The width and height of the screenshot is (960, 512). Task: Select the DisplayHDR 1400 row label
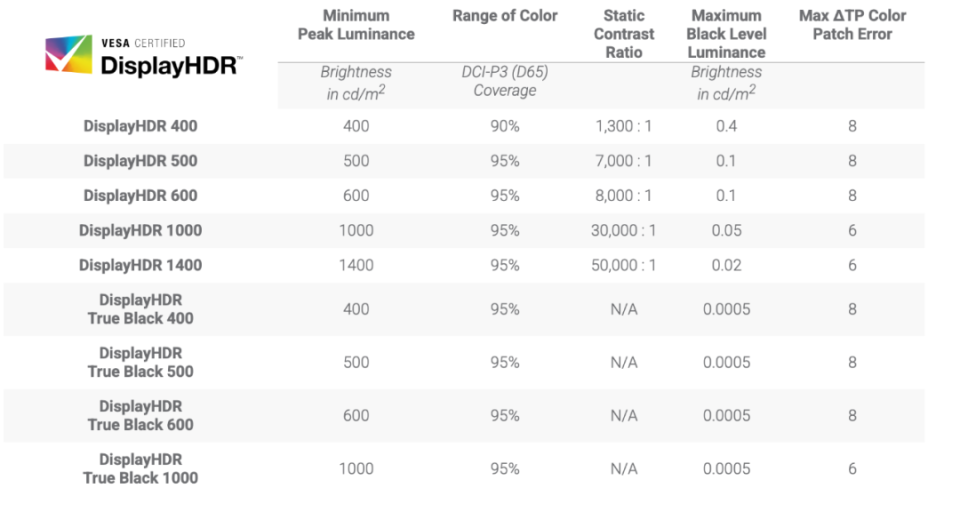tap(140, 265)
